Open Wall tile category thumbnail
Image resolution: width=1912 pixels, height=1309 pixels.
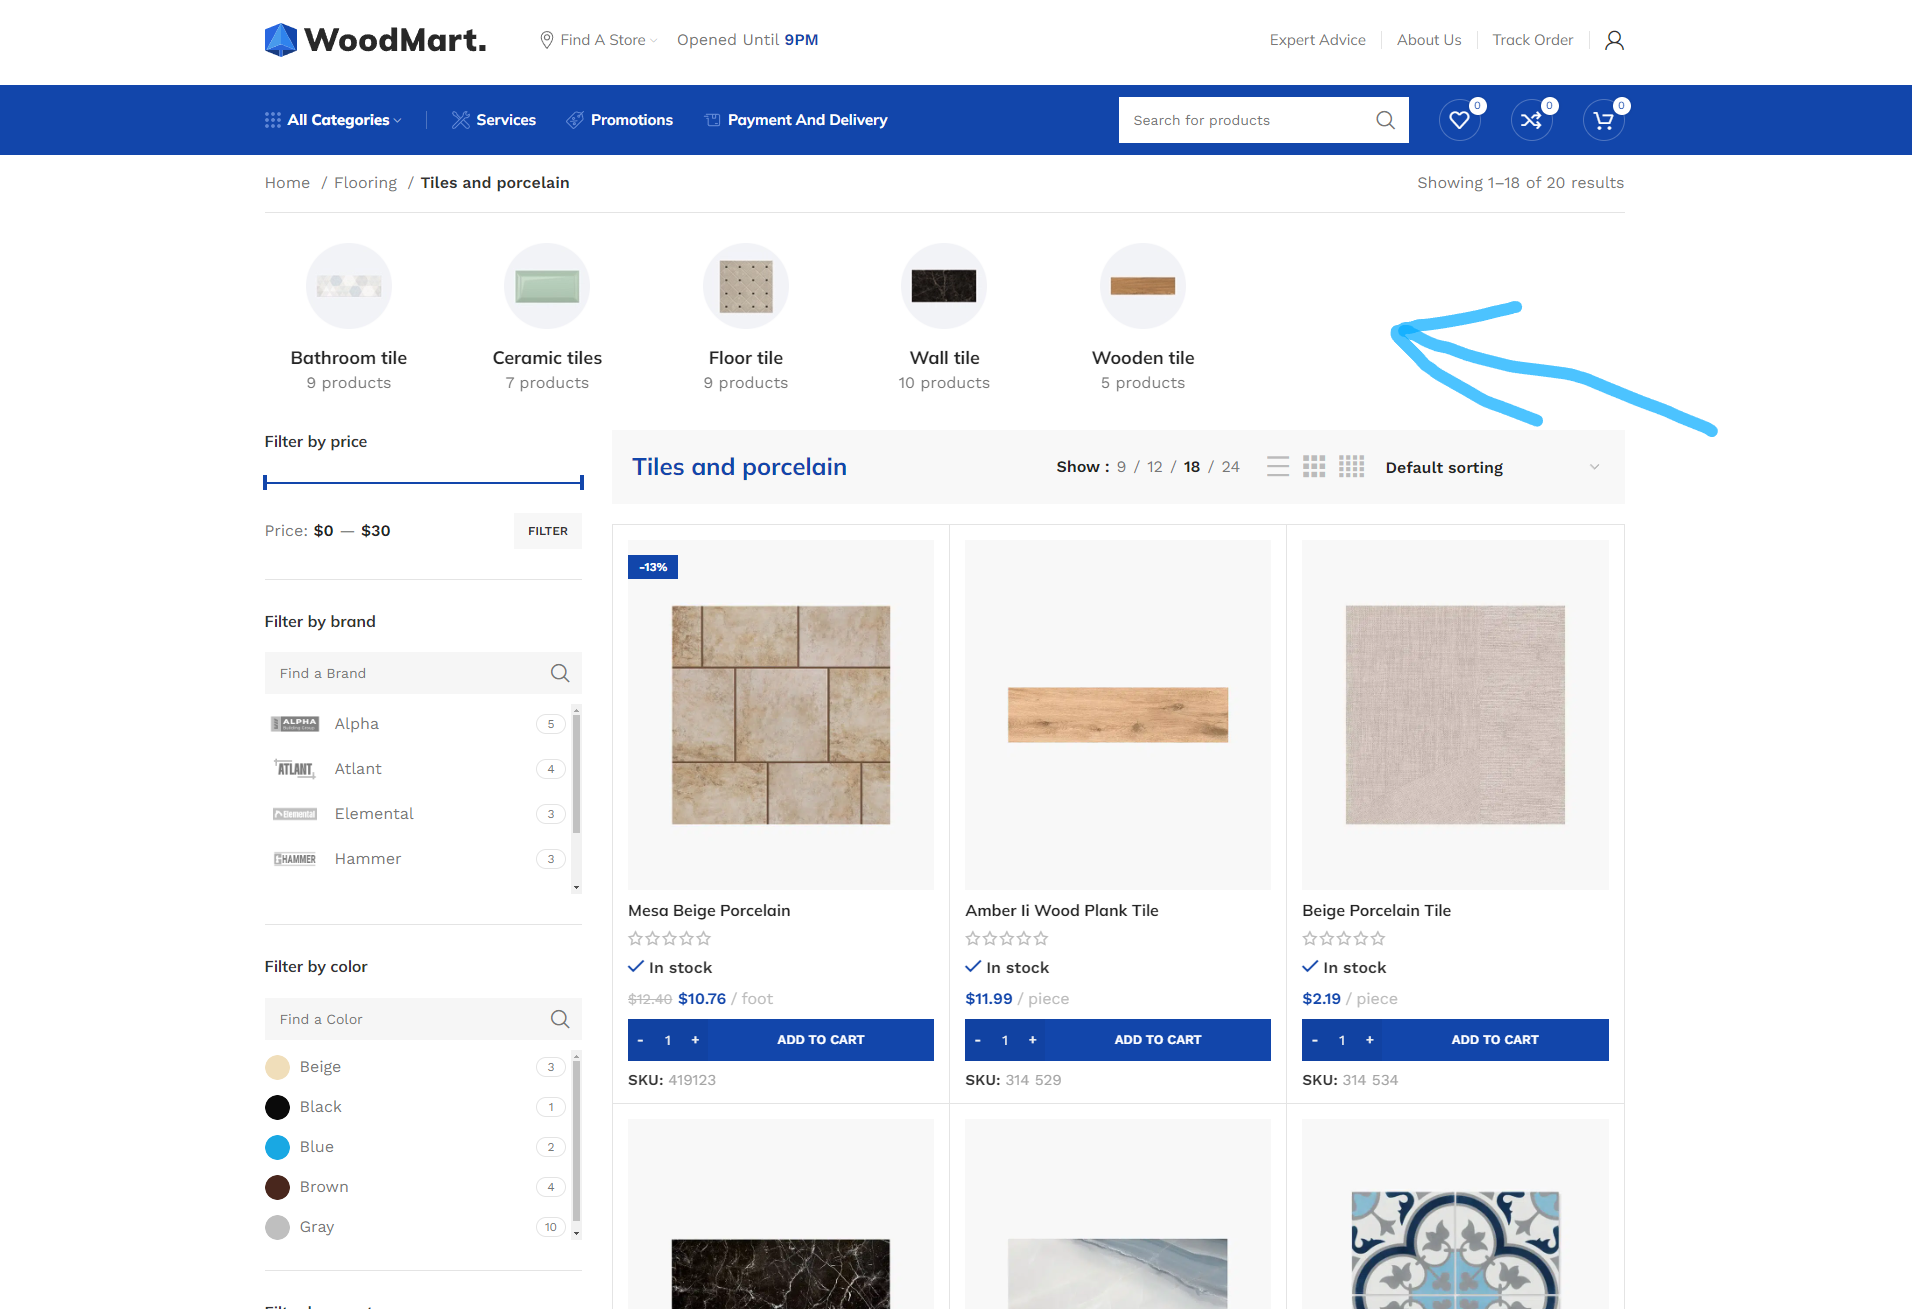pyautogui.click(x=944, y=286)
